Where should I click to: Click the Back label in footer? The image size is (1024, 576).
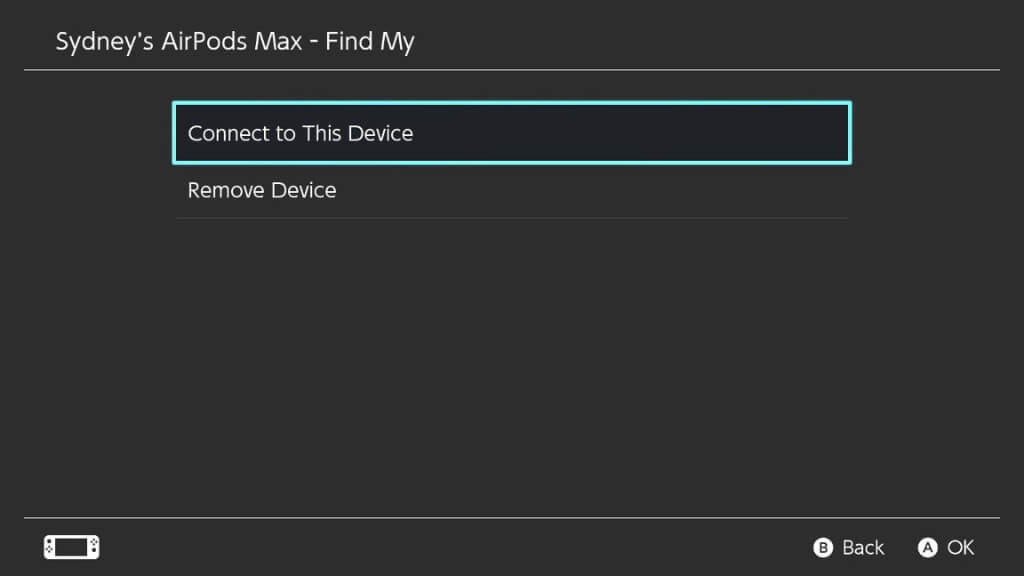click(862, 547)
